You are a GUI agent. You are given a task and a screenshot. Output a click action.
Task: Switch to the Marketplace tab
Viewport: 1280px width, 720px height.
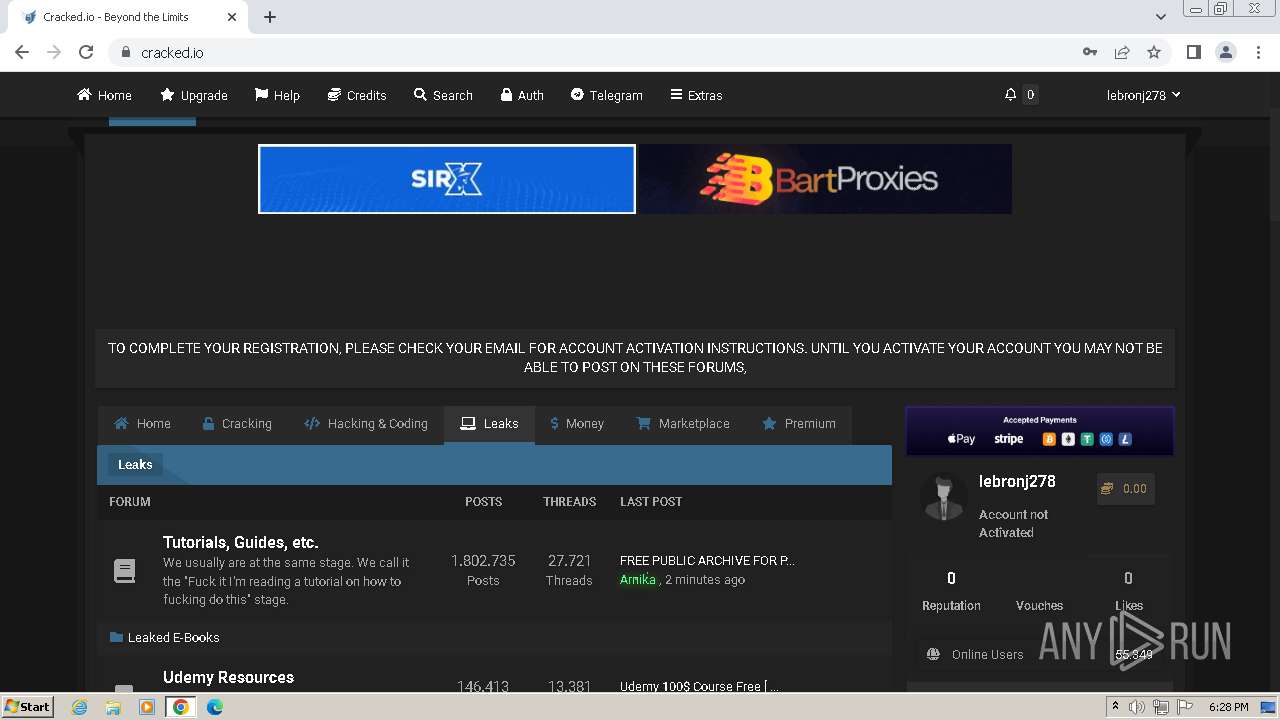(683, 424)
